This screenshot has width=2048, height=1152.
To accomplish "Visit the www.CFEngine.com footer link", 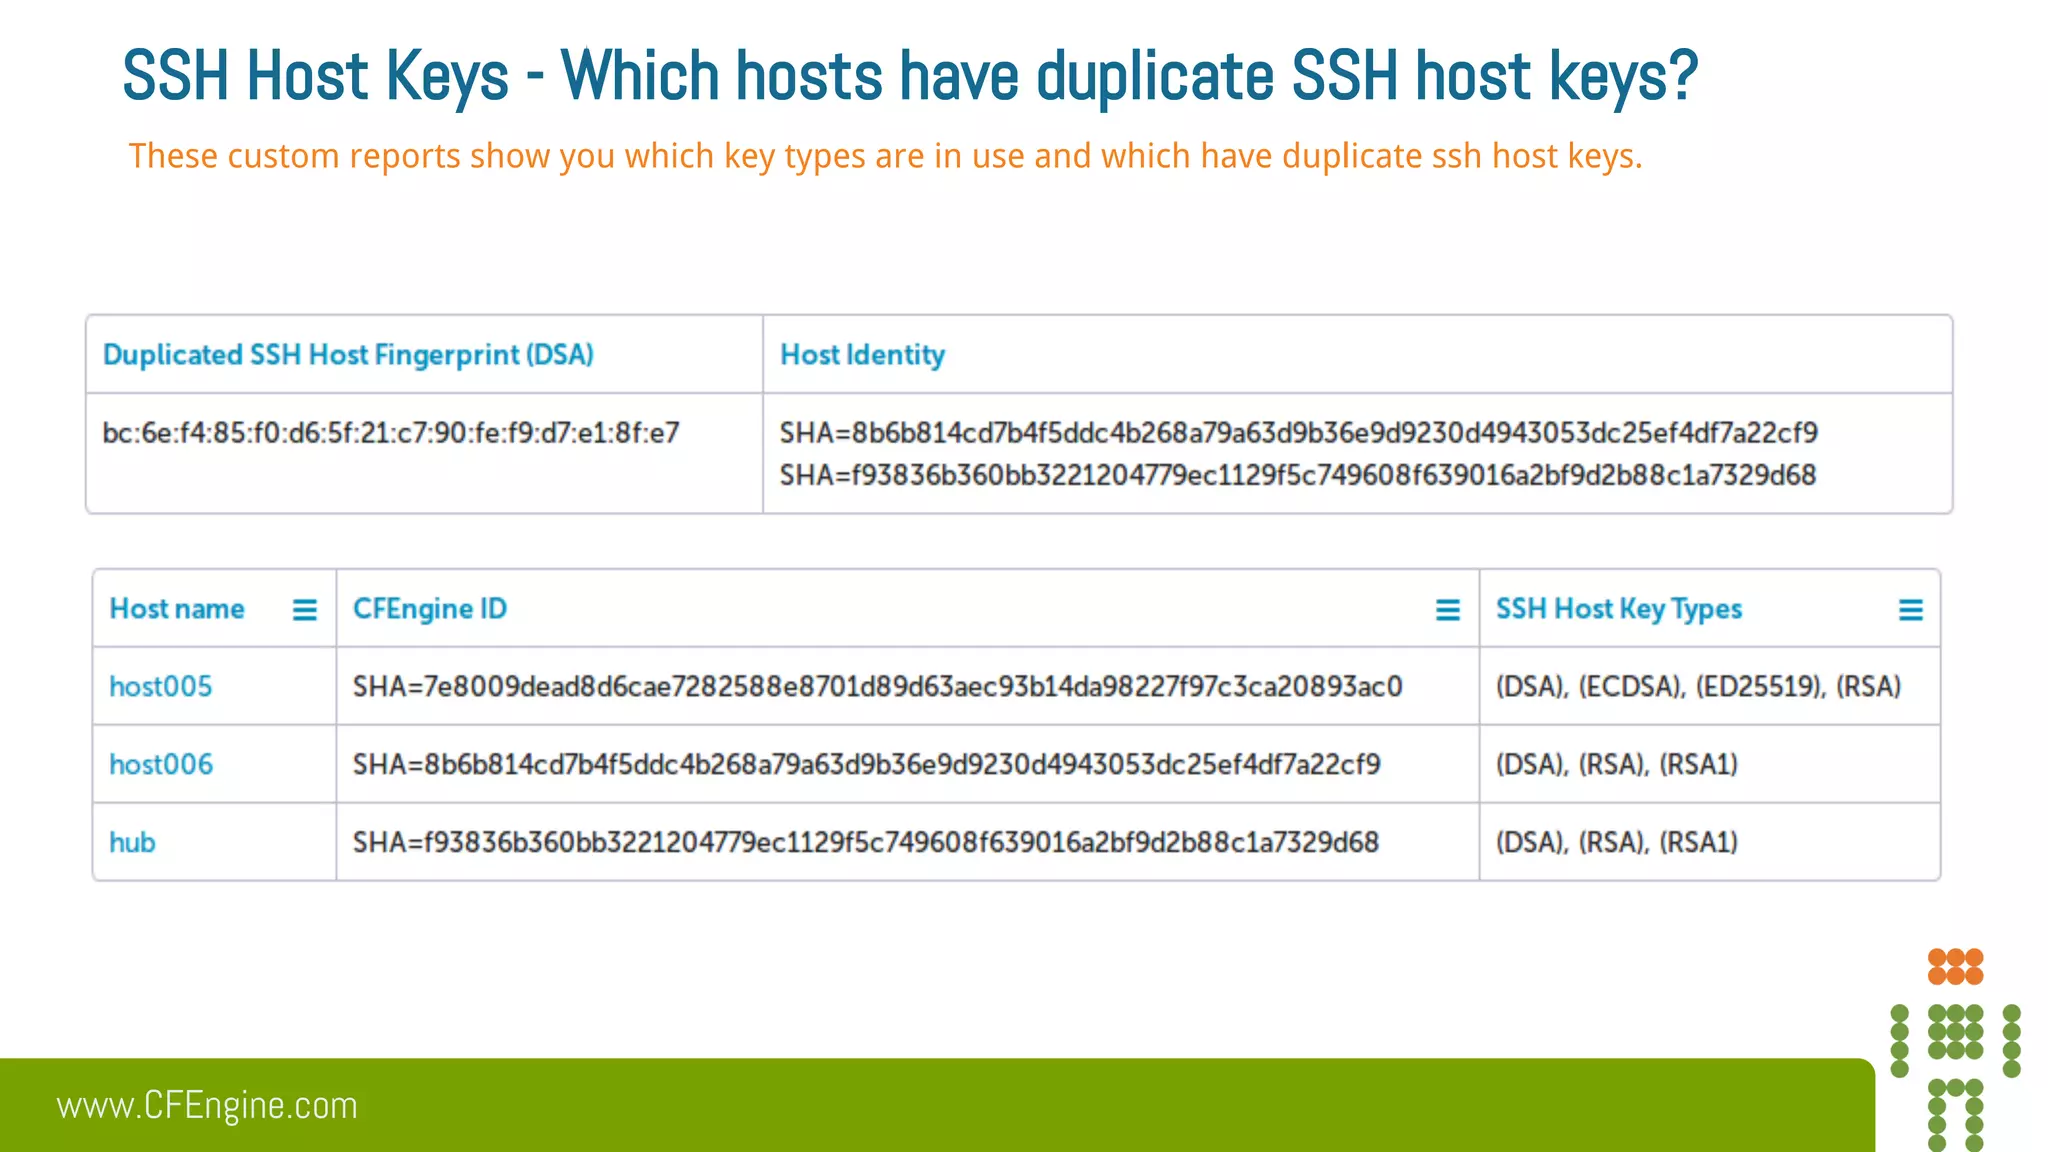I will click(207, 1106).
